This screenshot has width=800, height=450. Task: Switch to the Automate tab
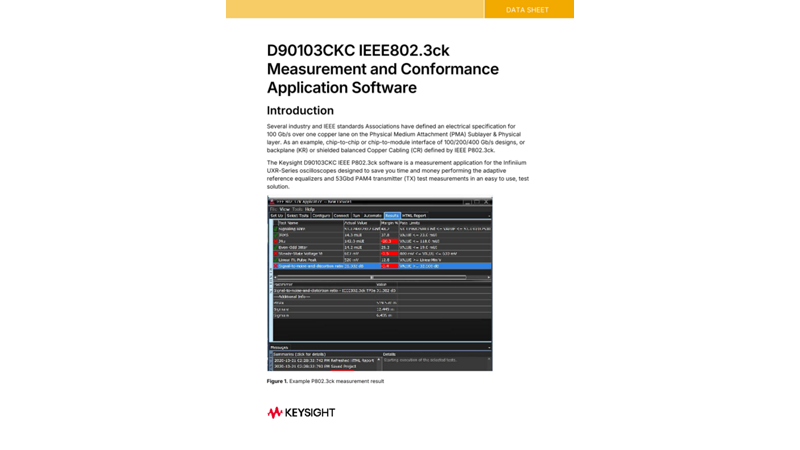click(372, 216)
